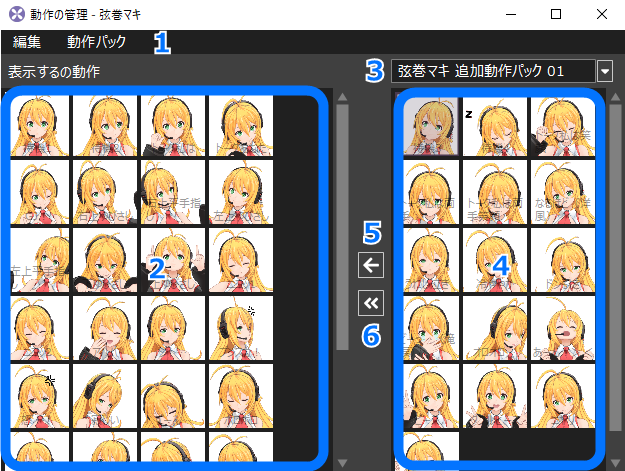Click the displayed motions list scroll up arrow
The width and height of the screenshot is (625, 471).
pos(342,97)
